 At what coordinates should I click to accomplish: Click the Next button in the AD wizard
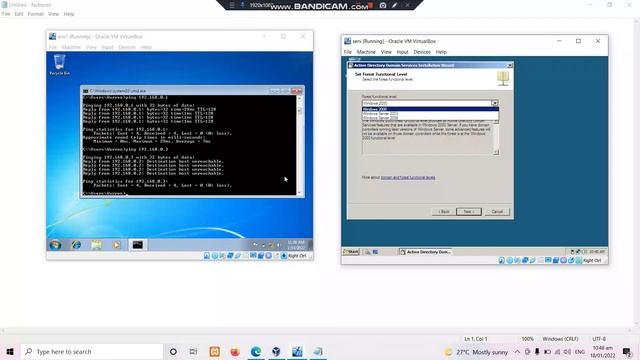(x=469, y=211)
